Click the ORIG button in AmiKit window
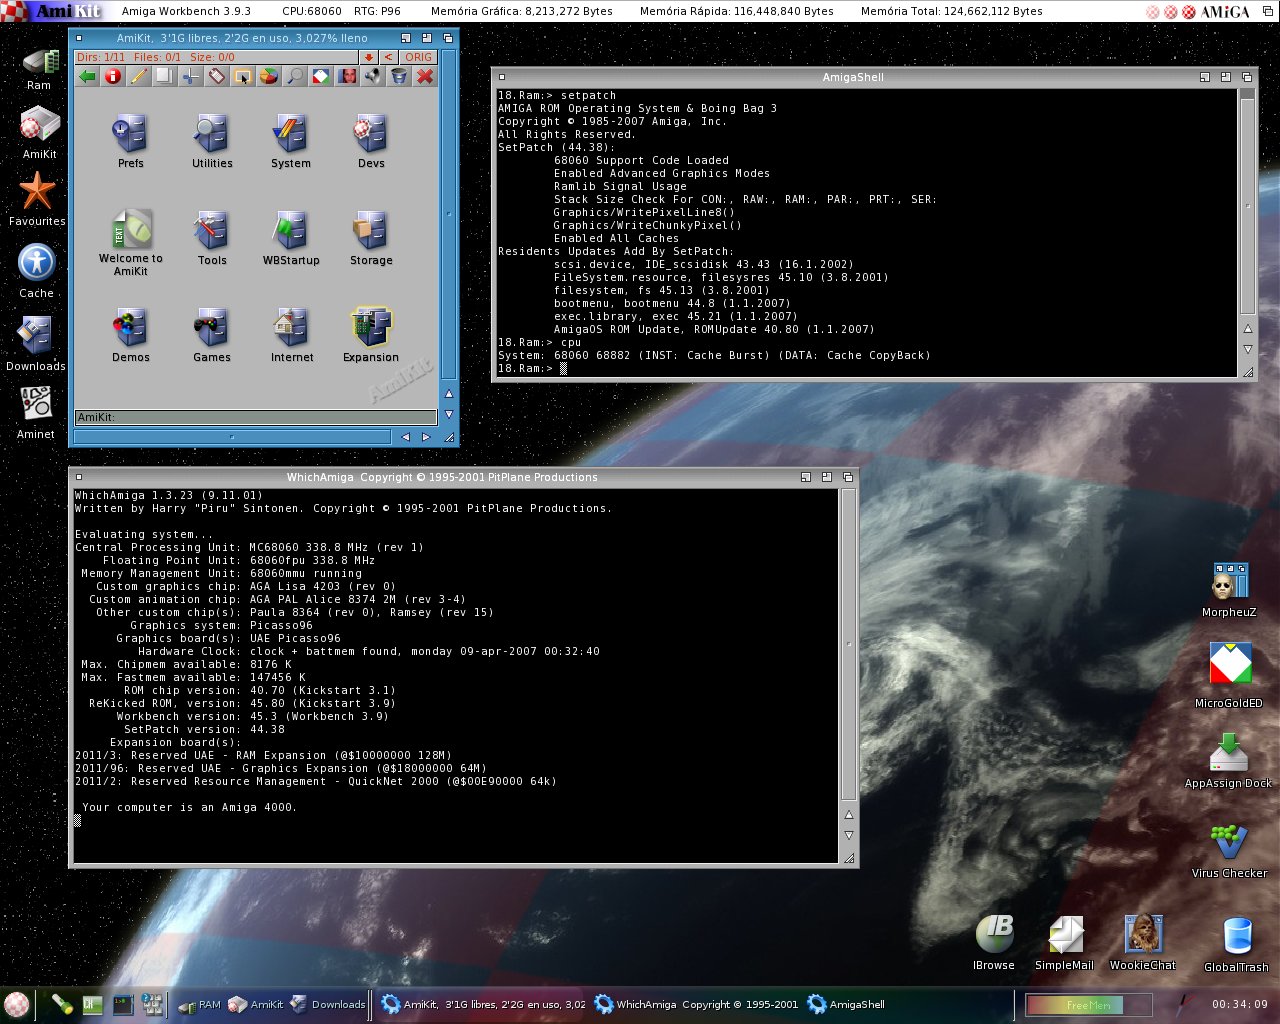The height and width of the screenshot is (1024, 1280). (418, 57)
